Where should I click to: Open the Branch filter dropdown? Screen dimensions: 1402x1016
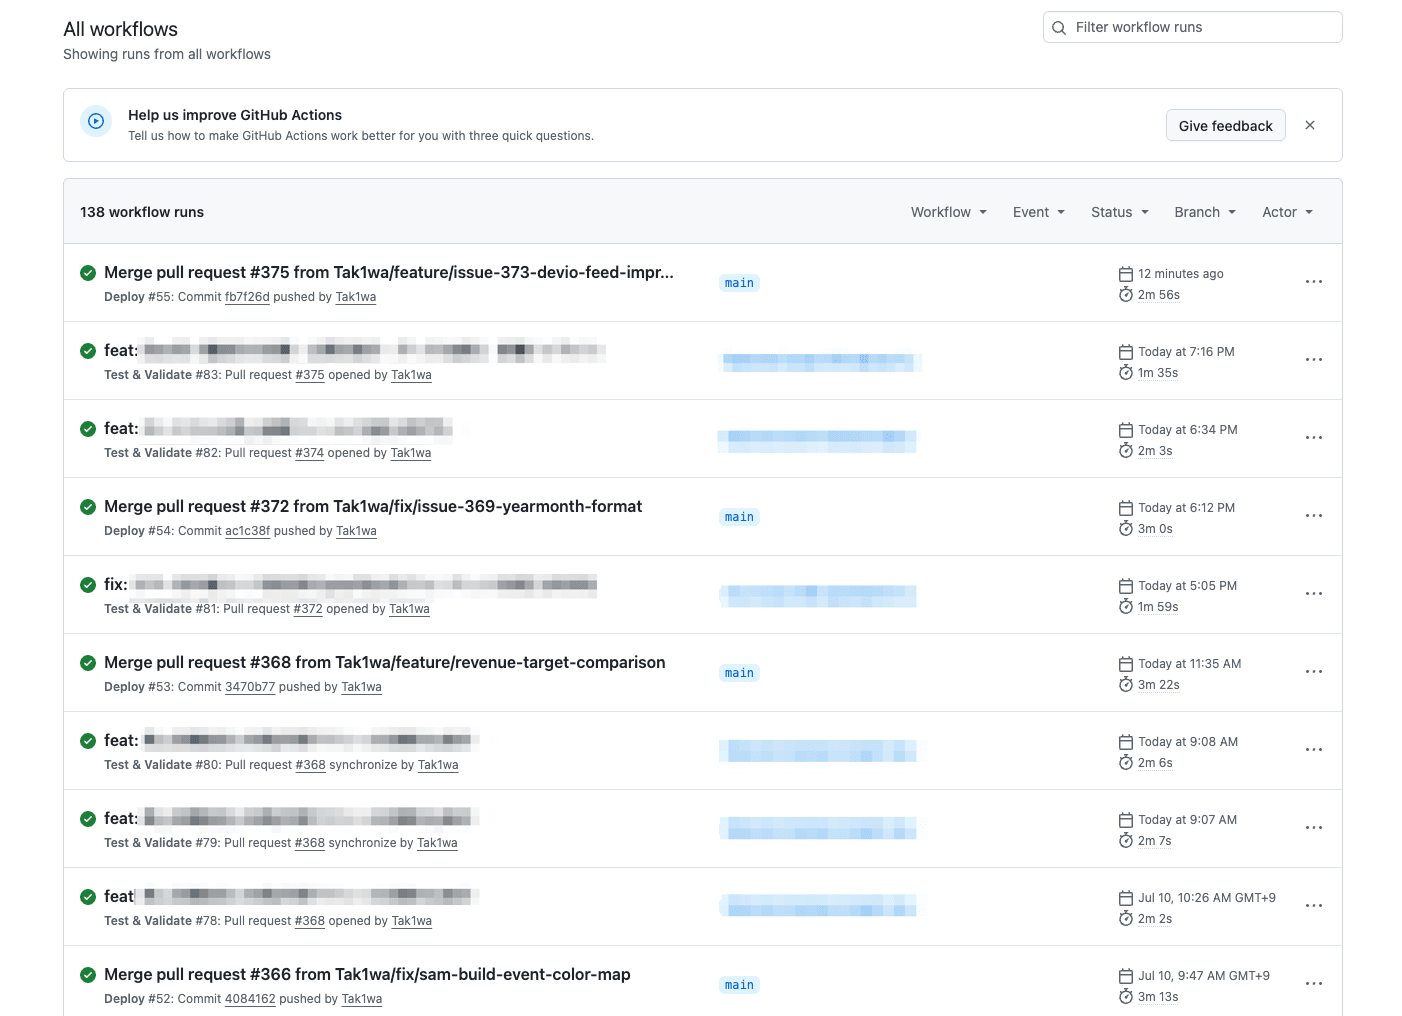(x=1205, y=212)
